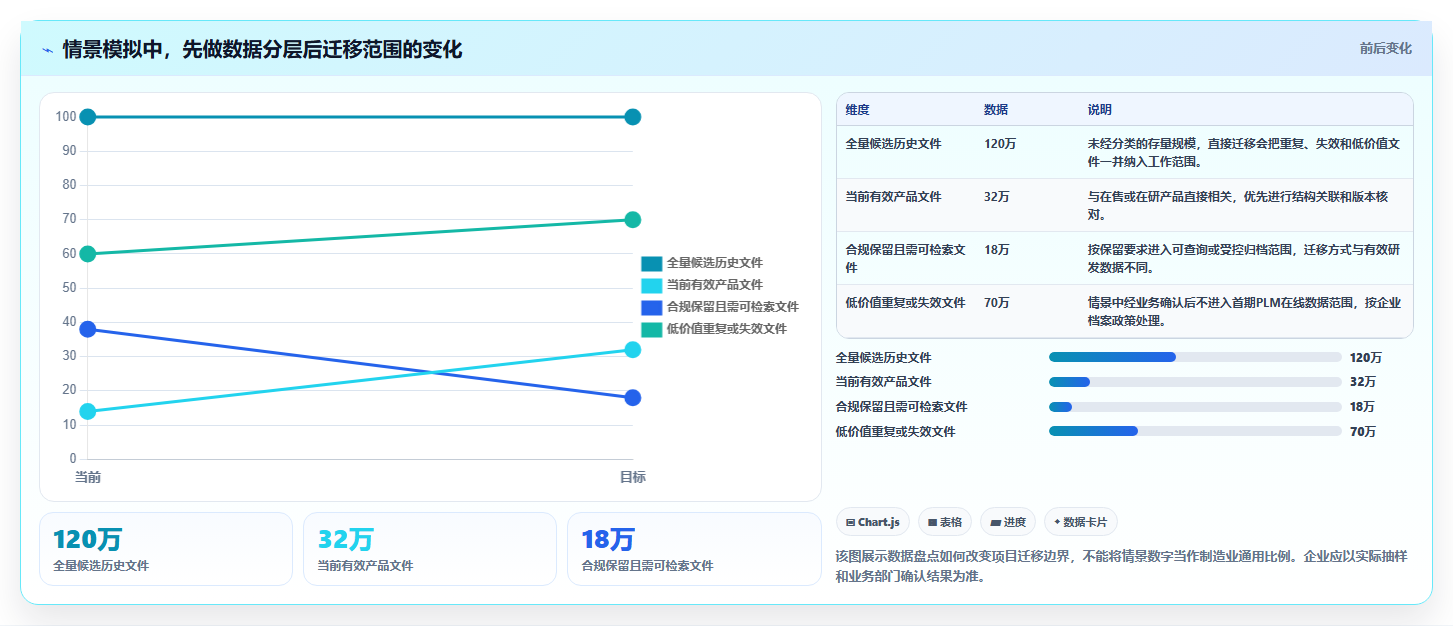Toggle 合规保留且需可检索文件 legend swatch
The width and height of the screenshot is (1453, 626).
[x=651, y=307]
